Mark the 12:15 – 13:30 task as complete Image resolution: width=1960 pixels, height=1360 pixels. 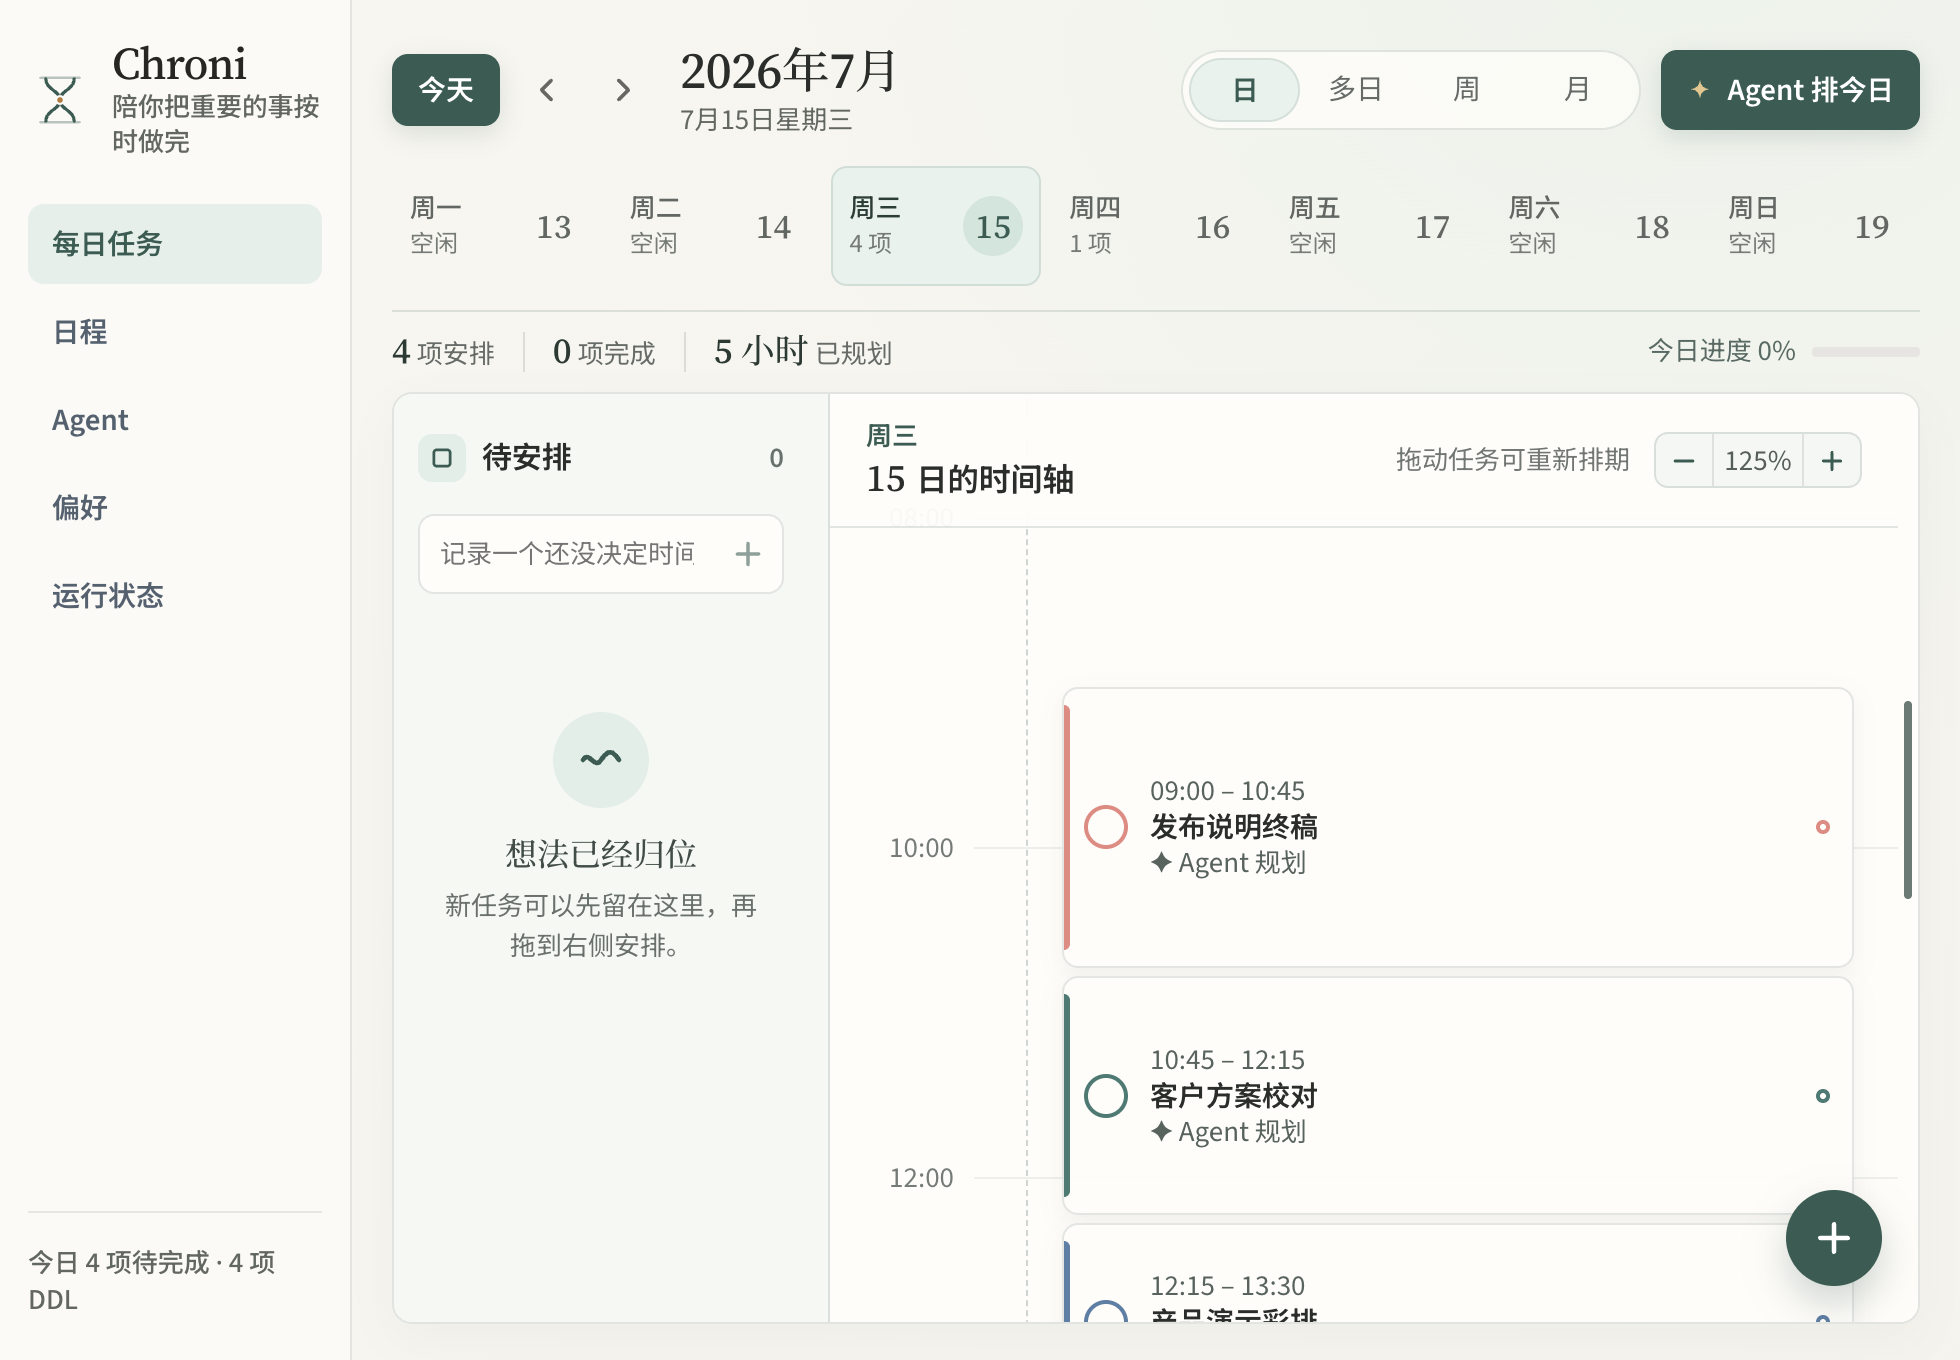coord(1106,1312)
